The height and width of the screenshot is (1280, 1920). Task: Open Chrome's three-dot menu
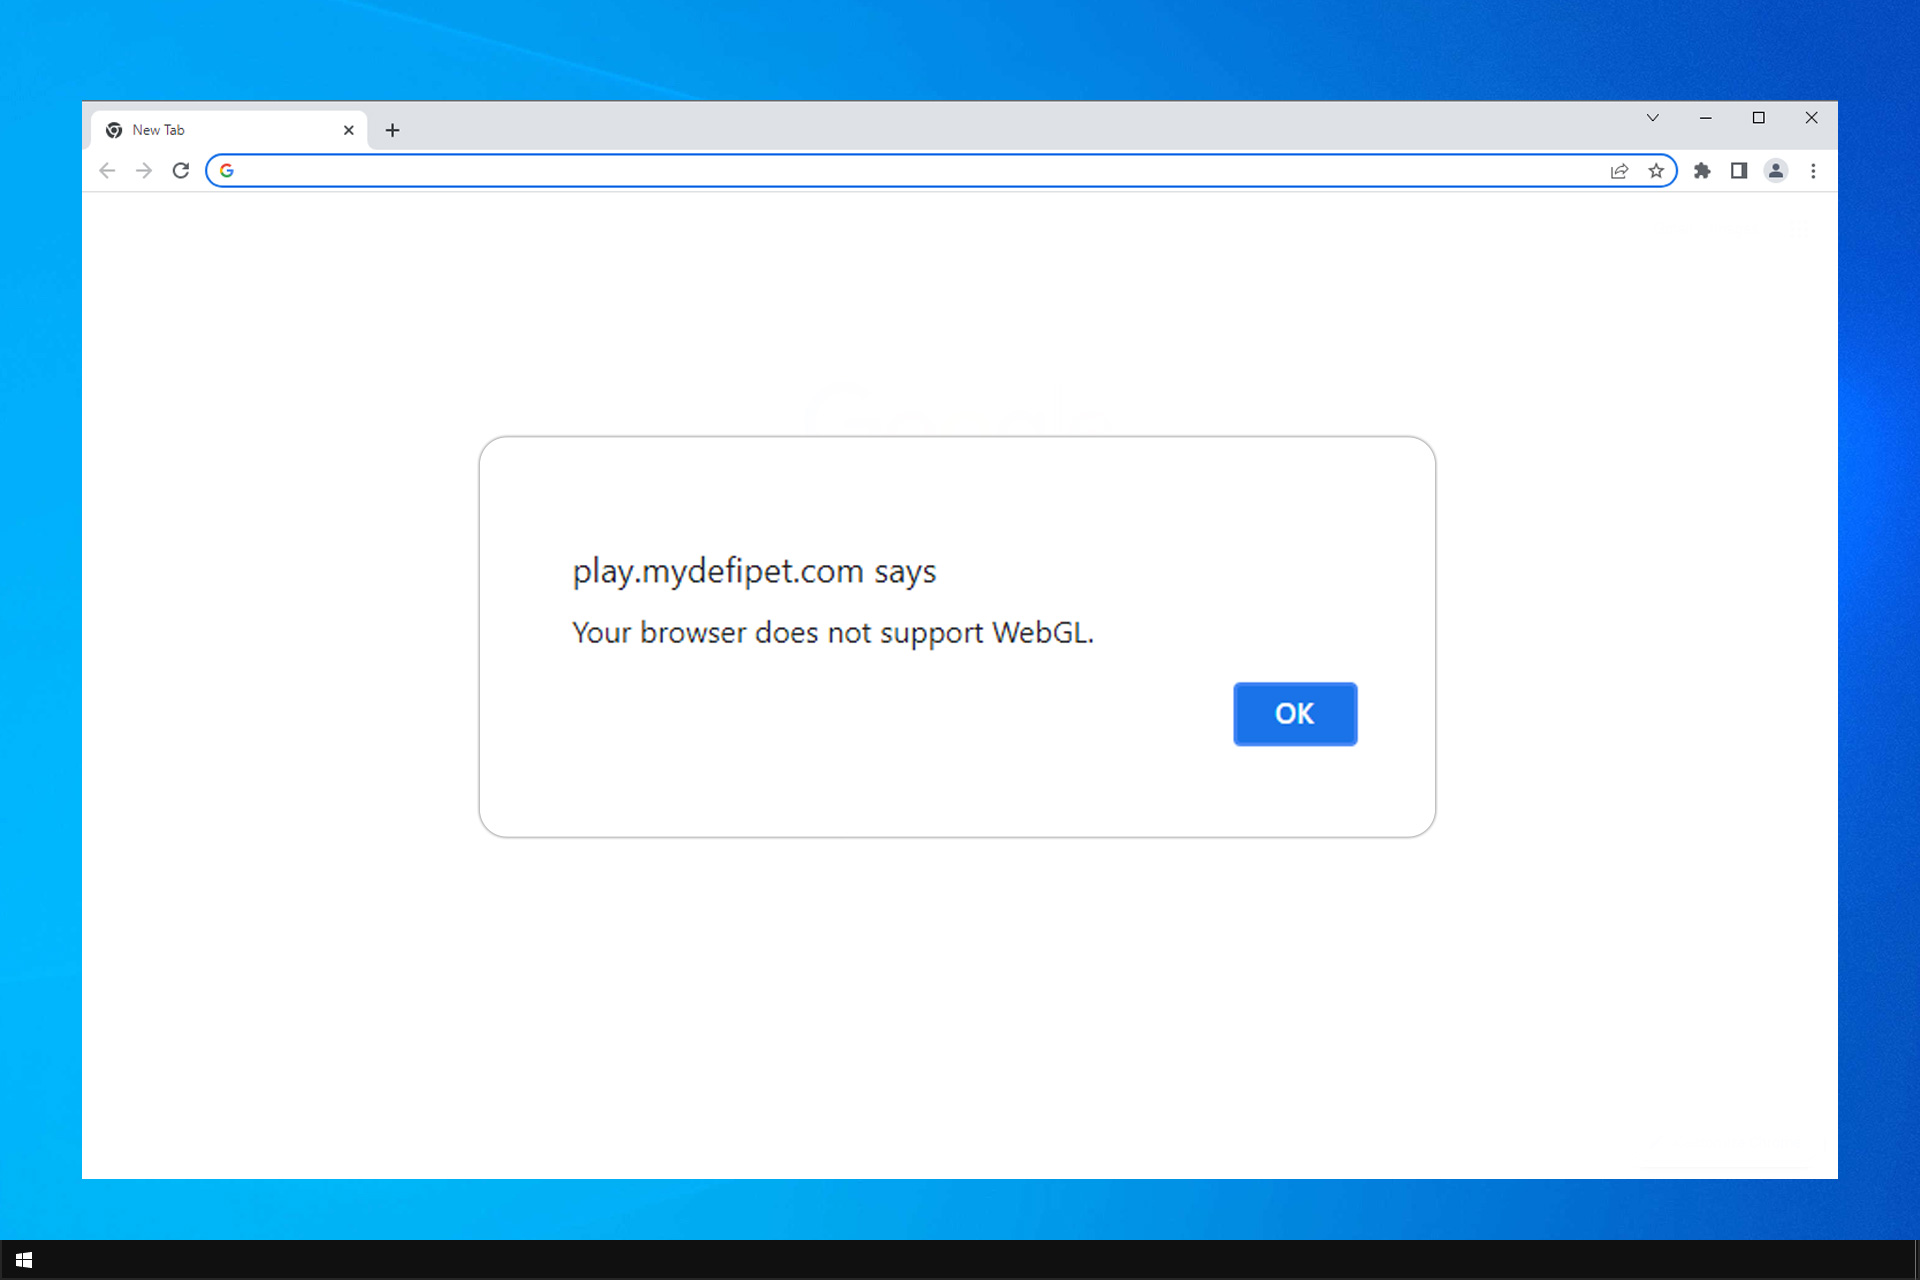pyautogui.click(x=1813, y=171)
